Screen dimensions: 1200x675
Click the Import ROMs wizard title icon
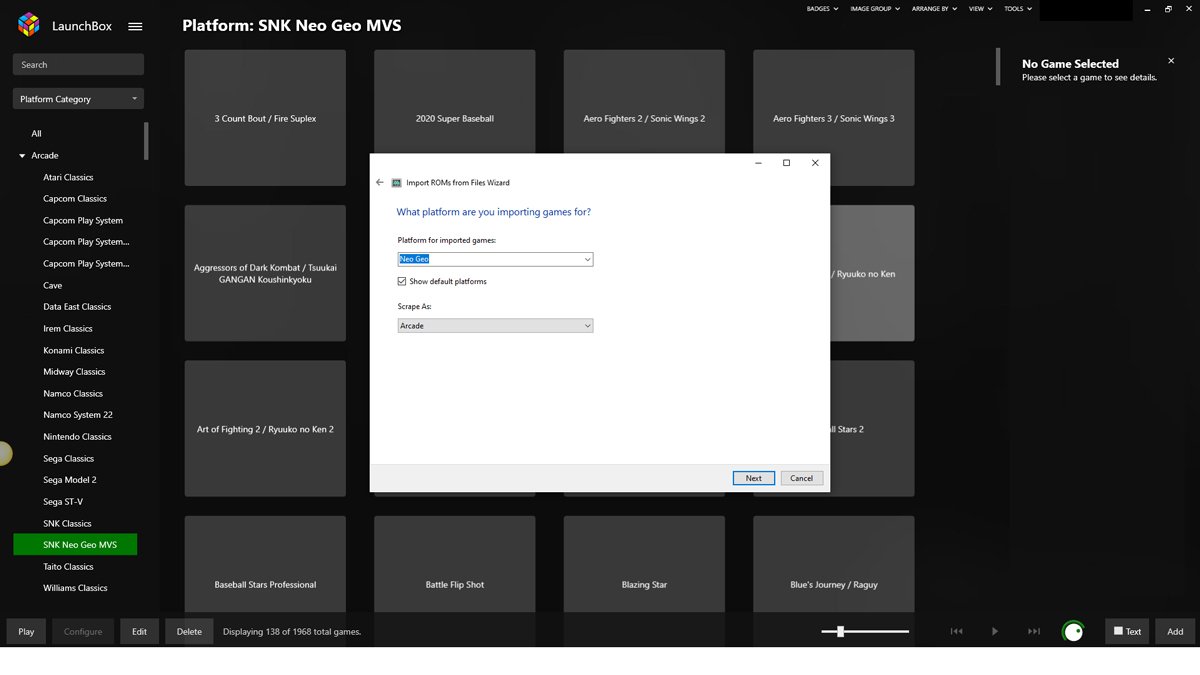pyautogui.click(x=396, y=183)
